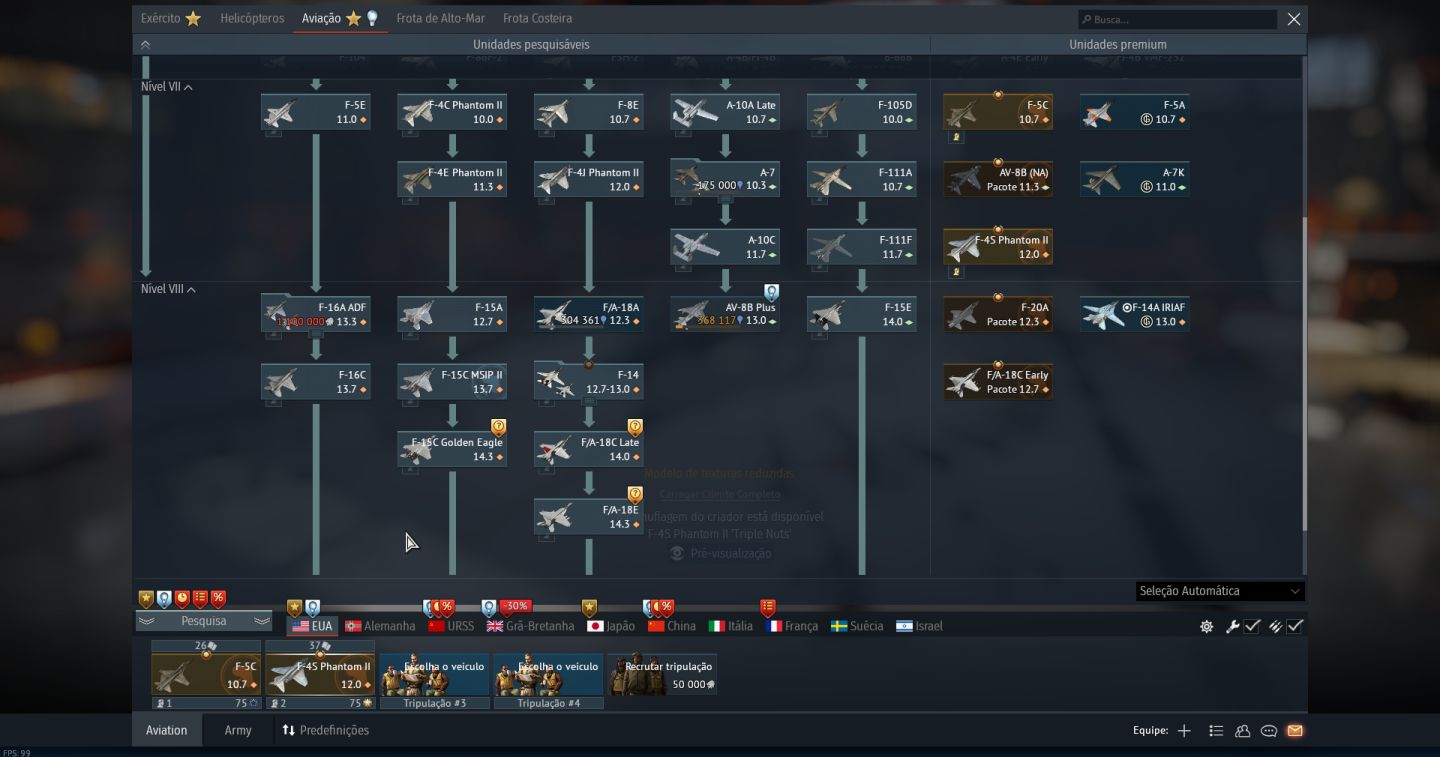Open Predefinições presets selector
Screen dimensions: 1440x757
pyautogui.click(x=325, y=731)
